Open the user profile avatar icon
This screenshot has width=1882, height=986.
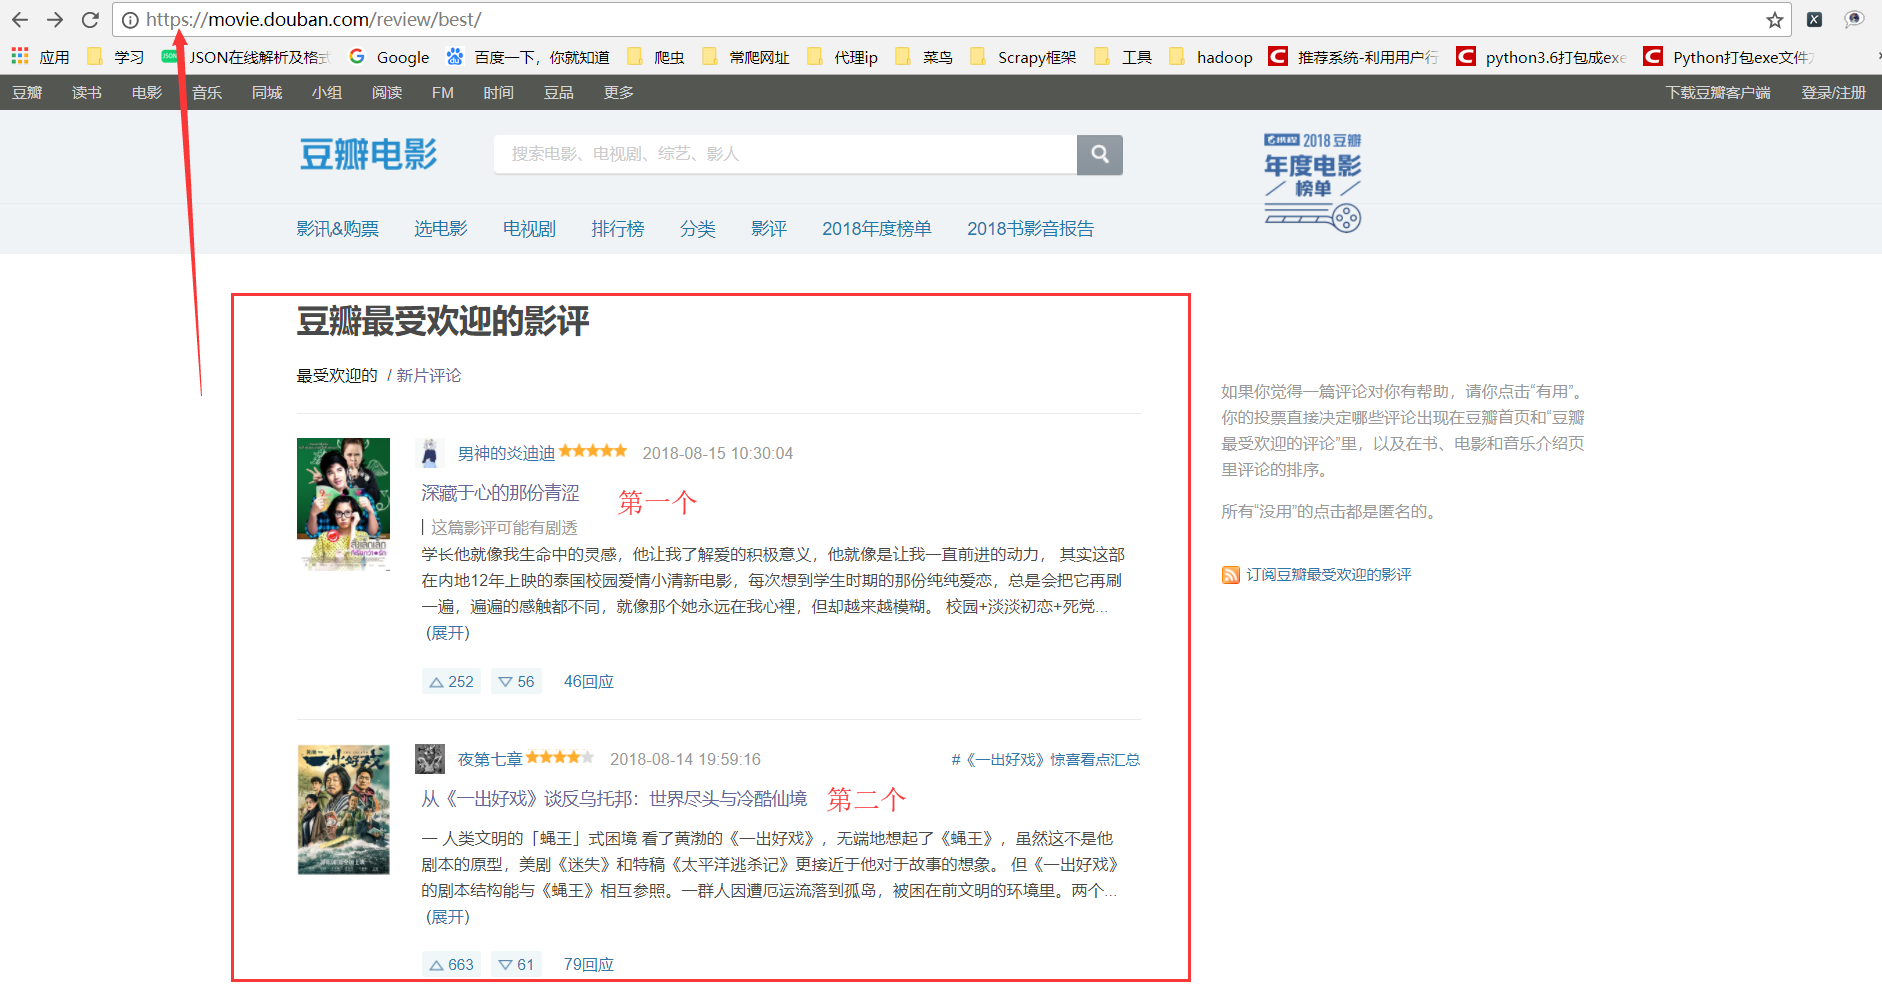1854,20
